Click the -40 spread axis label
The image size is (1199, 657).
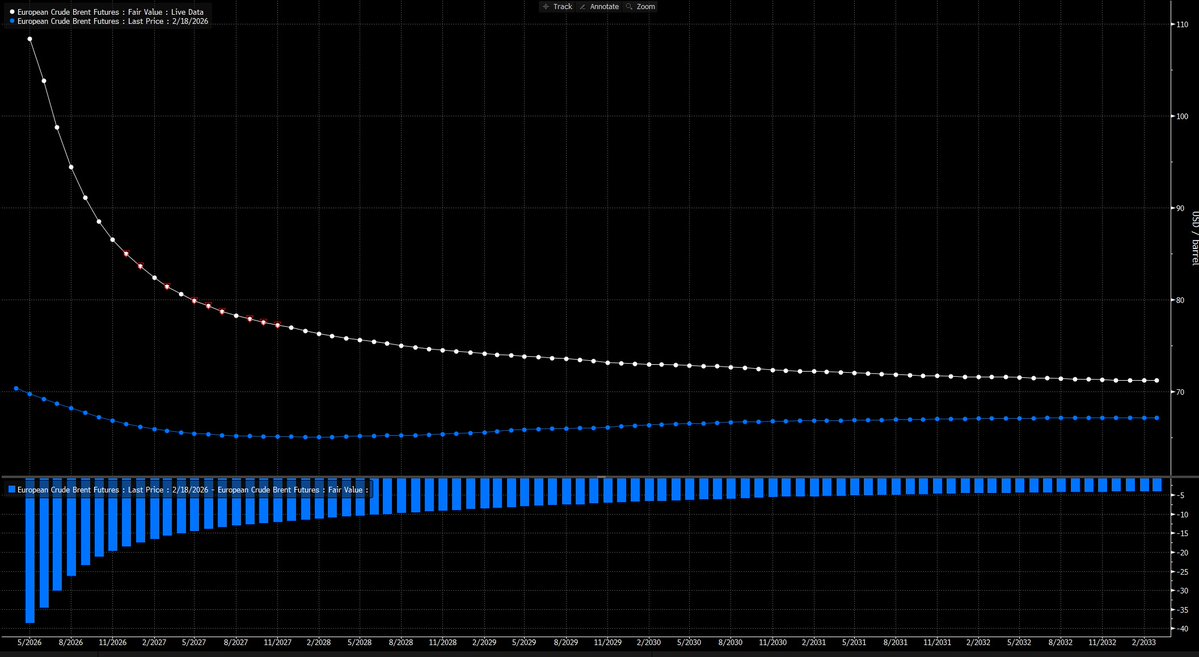pos(1181,629)
